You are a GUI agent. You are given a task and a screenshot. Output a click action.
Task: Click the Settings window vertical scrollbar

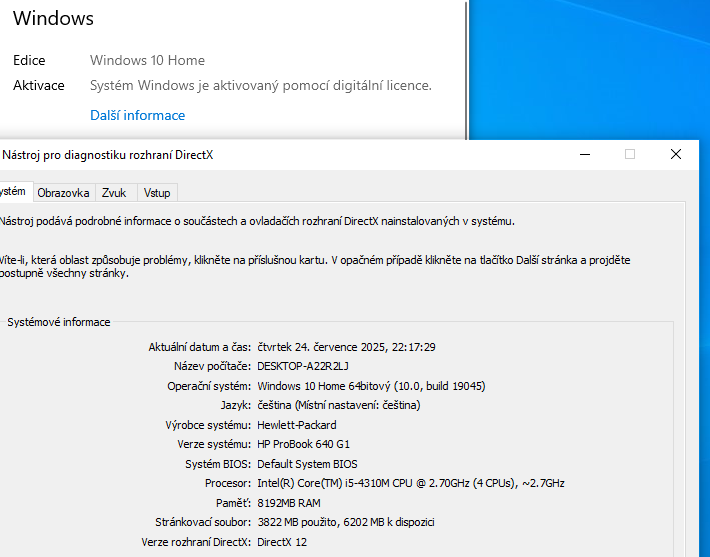[x=466, y=70]
